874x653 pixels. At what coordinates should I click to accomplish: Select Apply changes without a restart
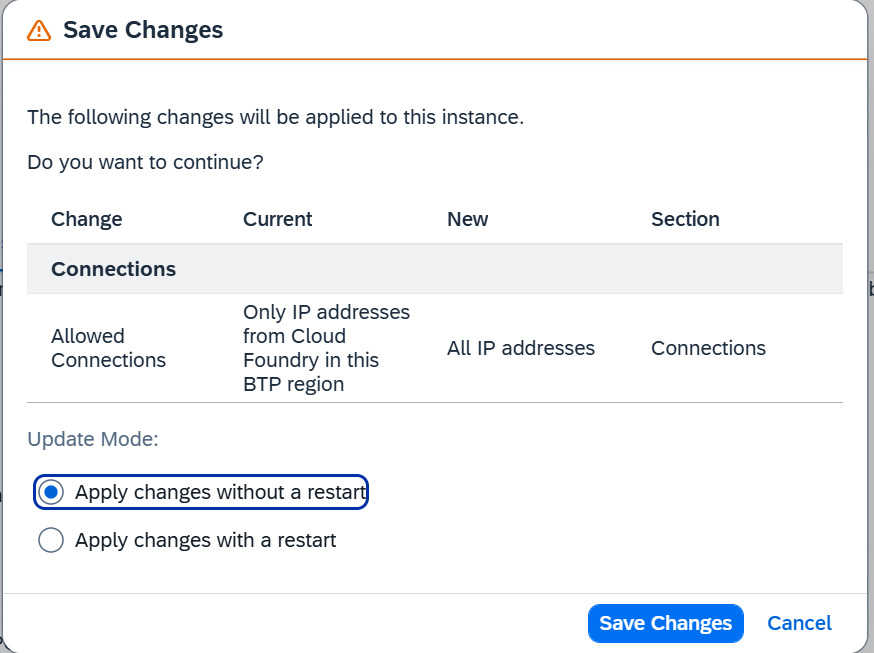[201, 492]
